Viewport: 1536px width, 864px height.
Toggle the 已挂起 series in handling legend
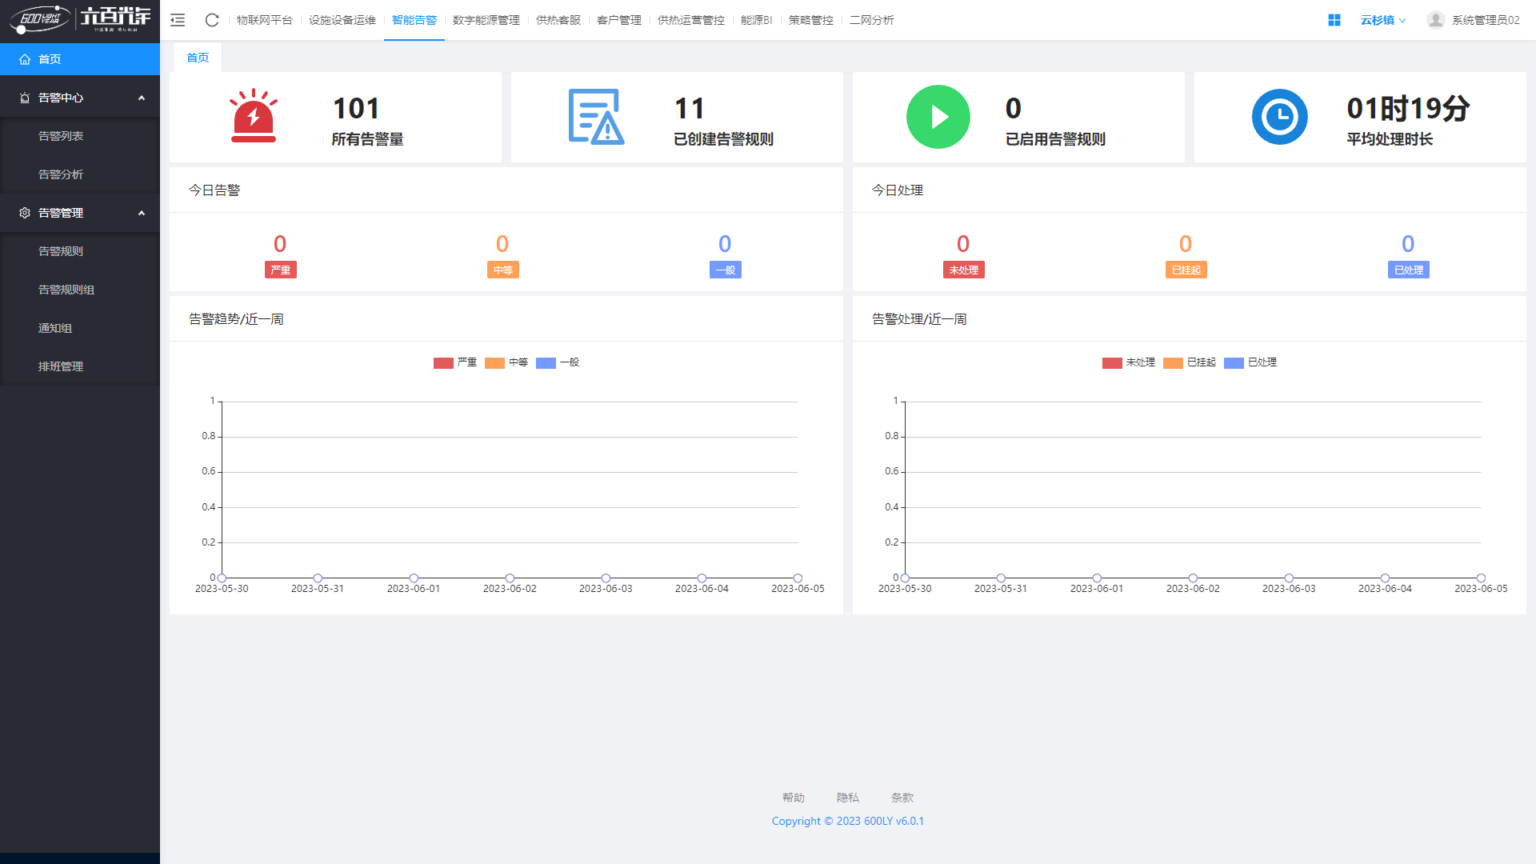coord(1190,363)
